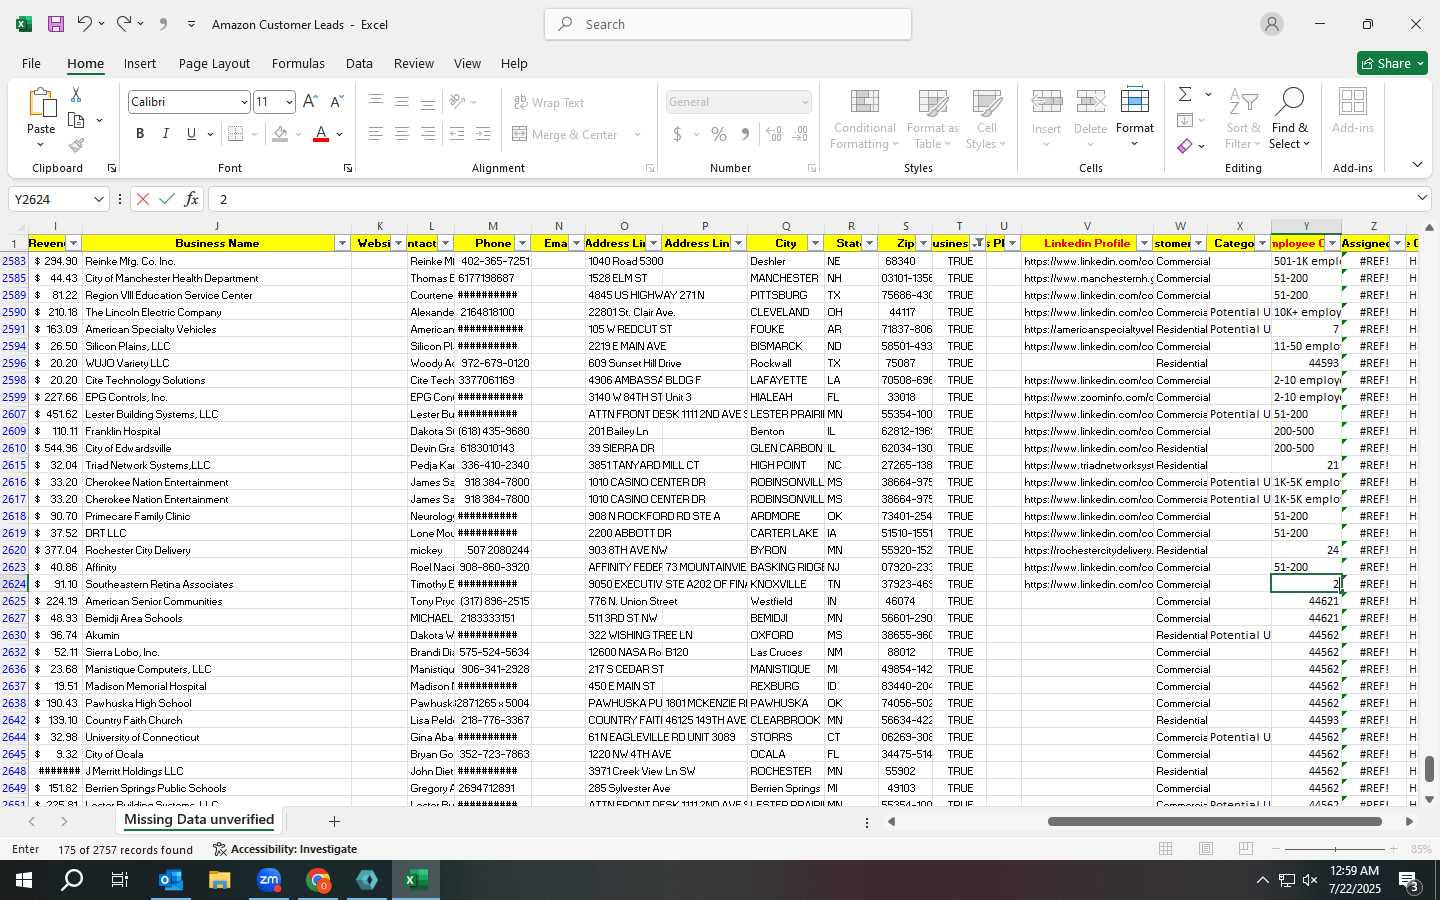This screenshot has height=900, width=1440.
Task: Toggle Underline formatting
Action: [x=191, y=134]
